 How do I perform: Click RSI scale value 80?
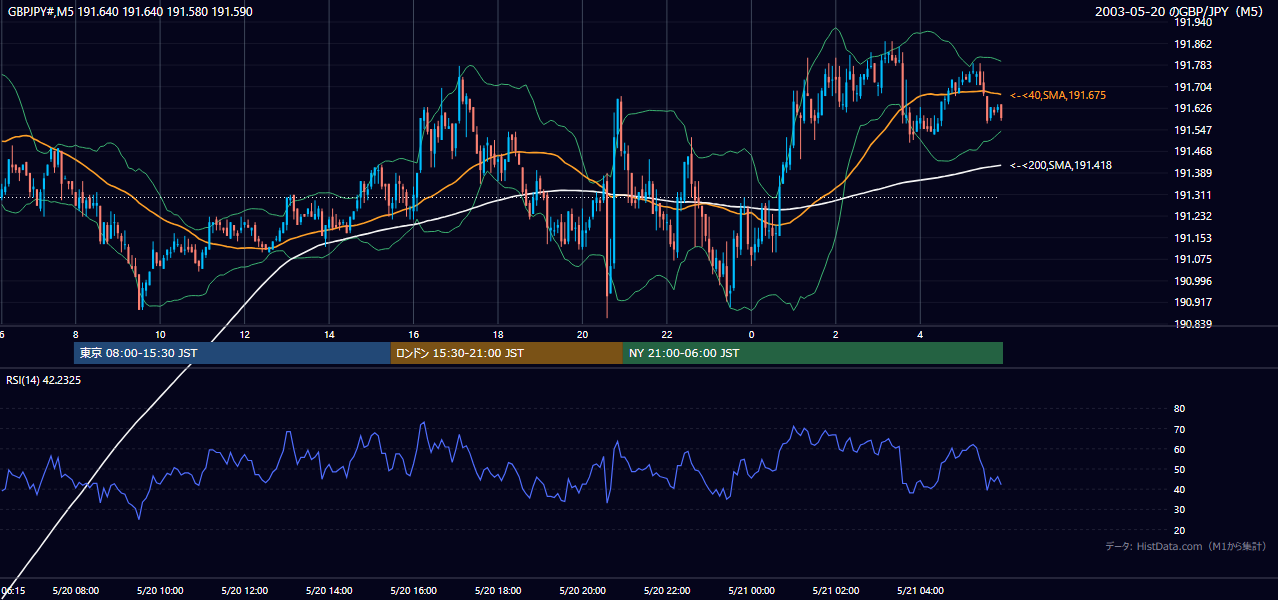pos(1179,409)
